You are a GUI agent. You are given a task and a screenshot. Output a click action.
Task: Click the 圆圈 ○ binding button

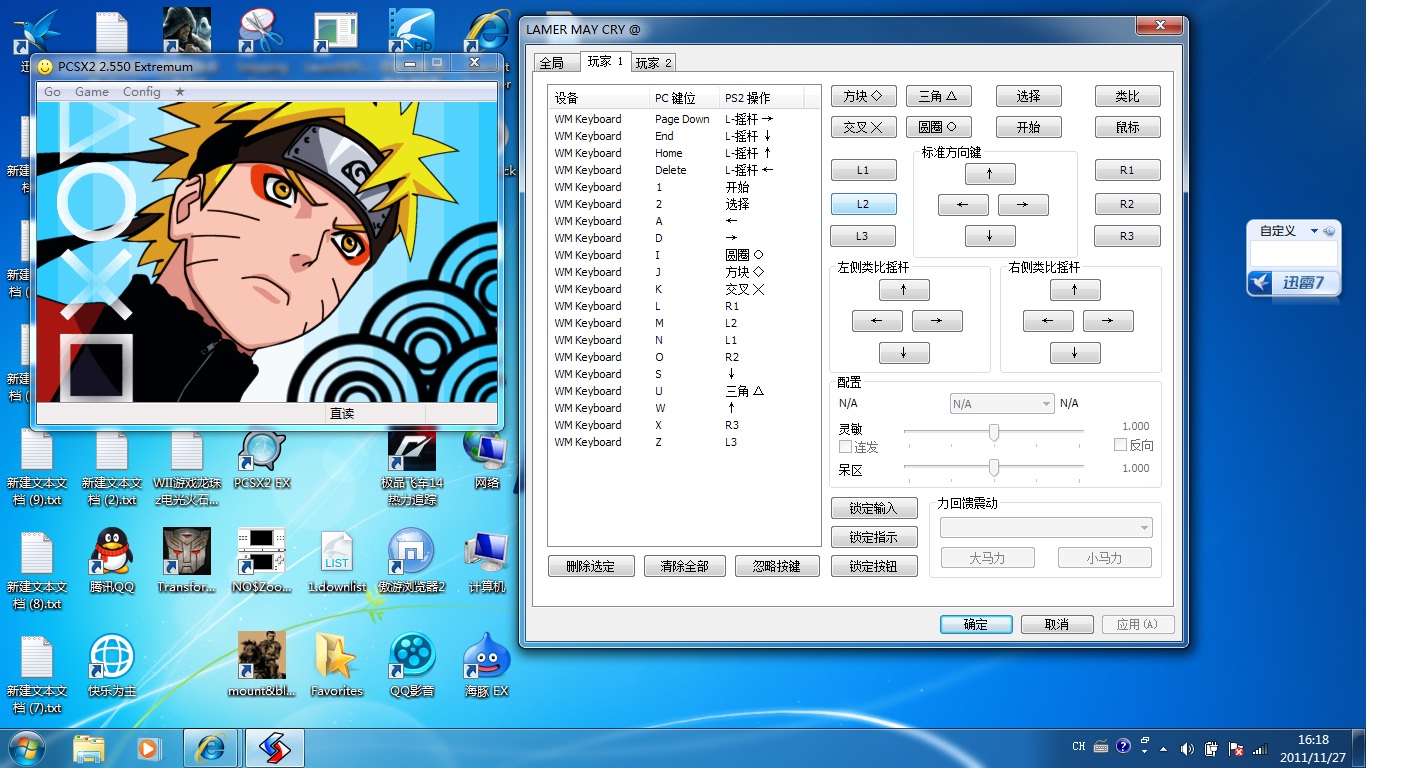(938, 127)
